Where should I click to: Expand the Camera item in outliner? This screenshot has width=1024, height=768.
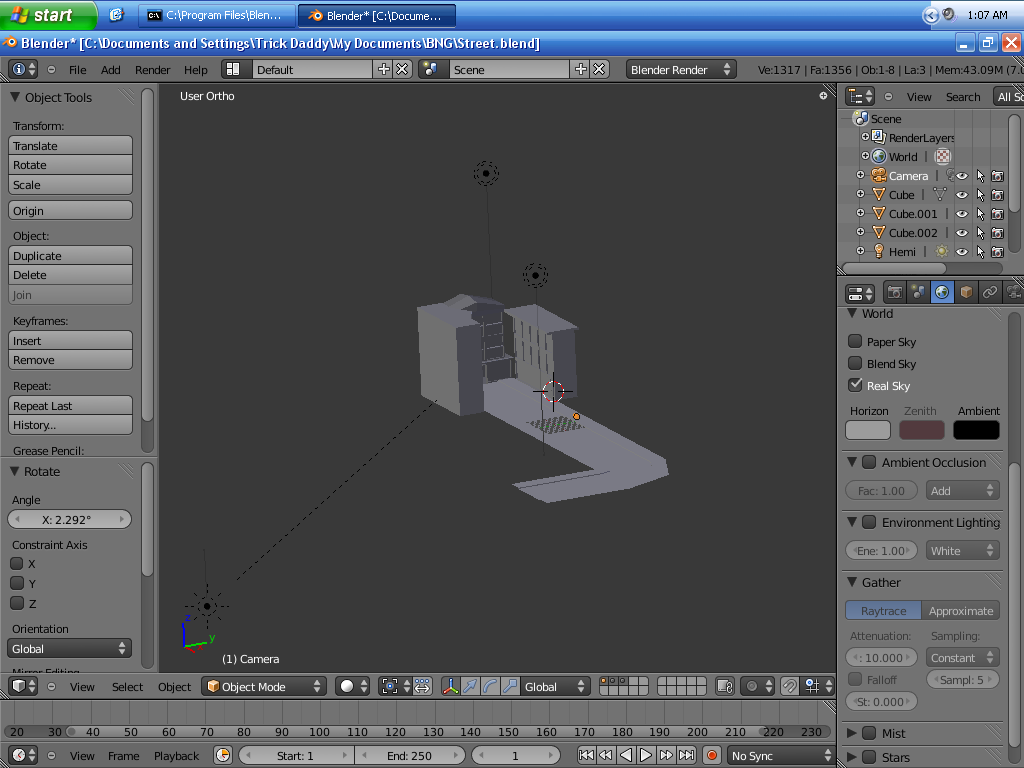pos(860,176)
